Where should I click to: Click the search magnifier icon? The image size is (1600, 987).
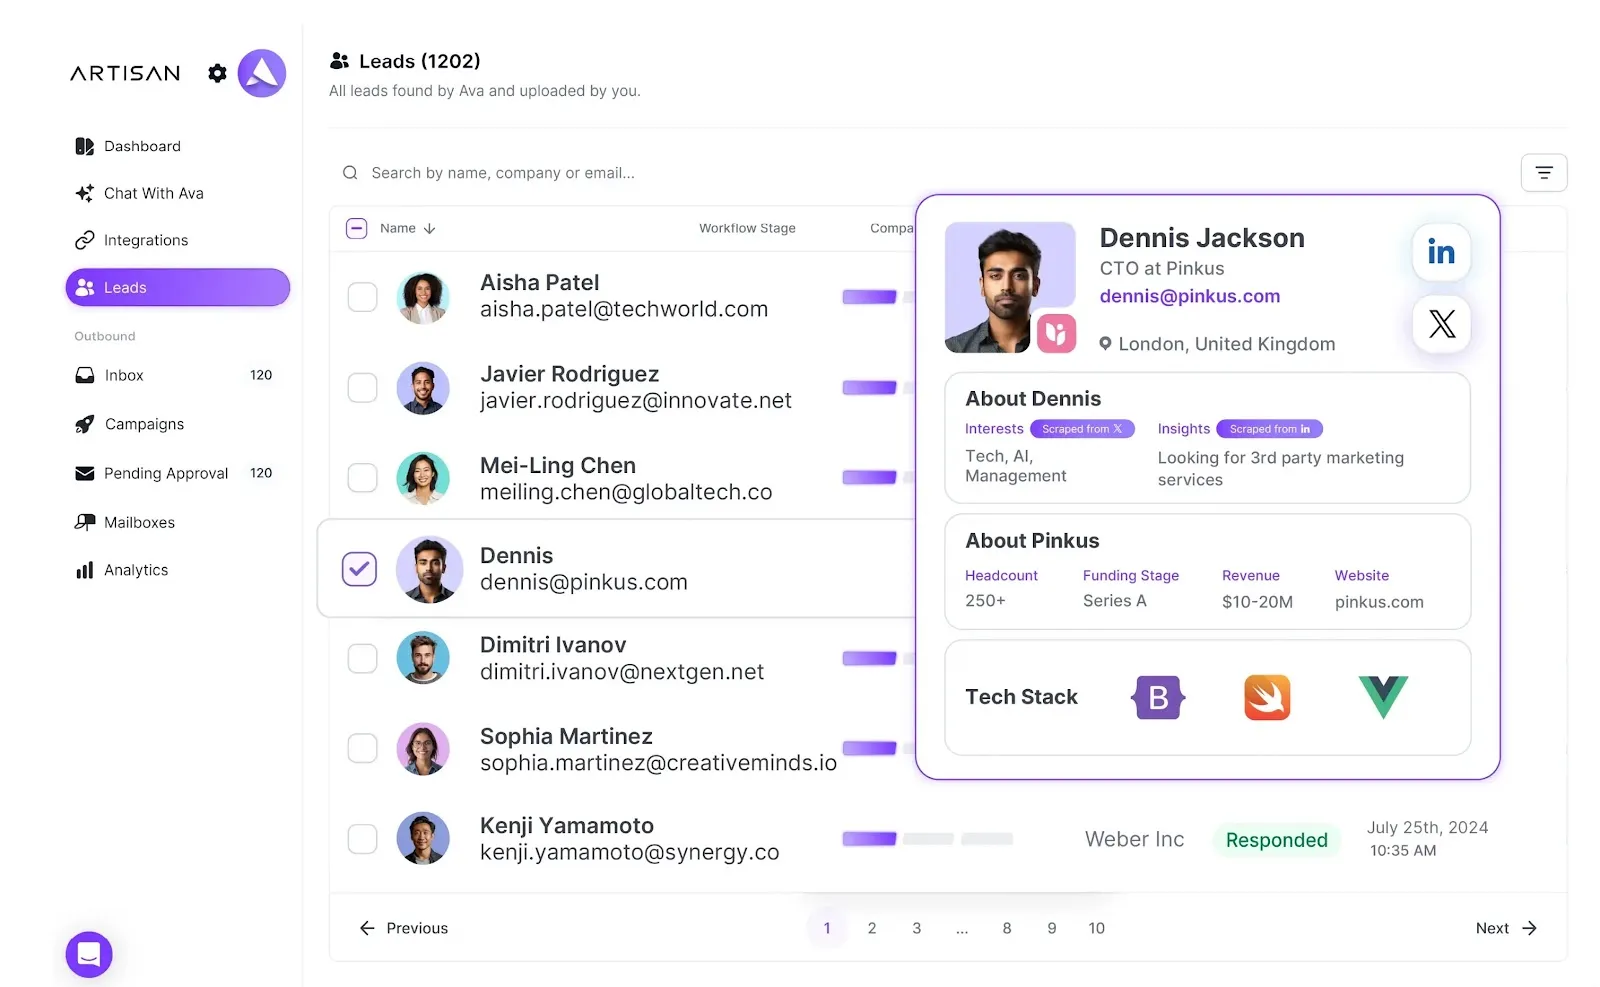350,173
